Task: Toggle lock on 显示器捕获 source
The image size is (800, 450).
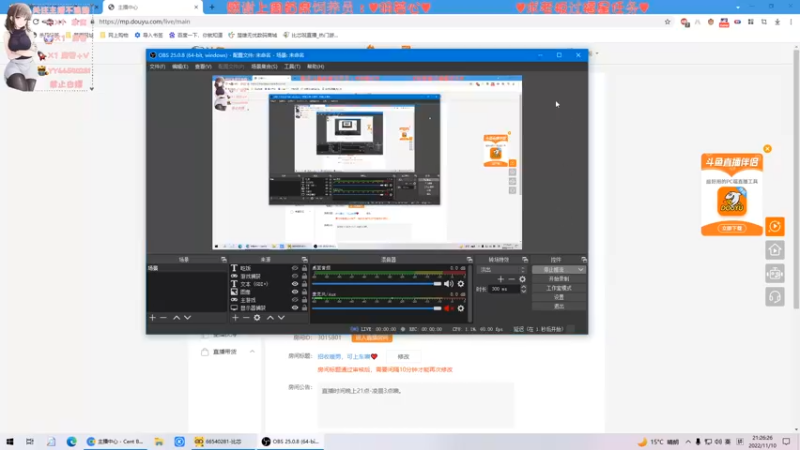Action: [x=304, y=308]
